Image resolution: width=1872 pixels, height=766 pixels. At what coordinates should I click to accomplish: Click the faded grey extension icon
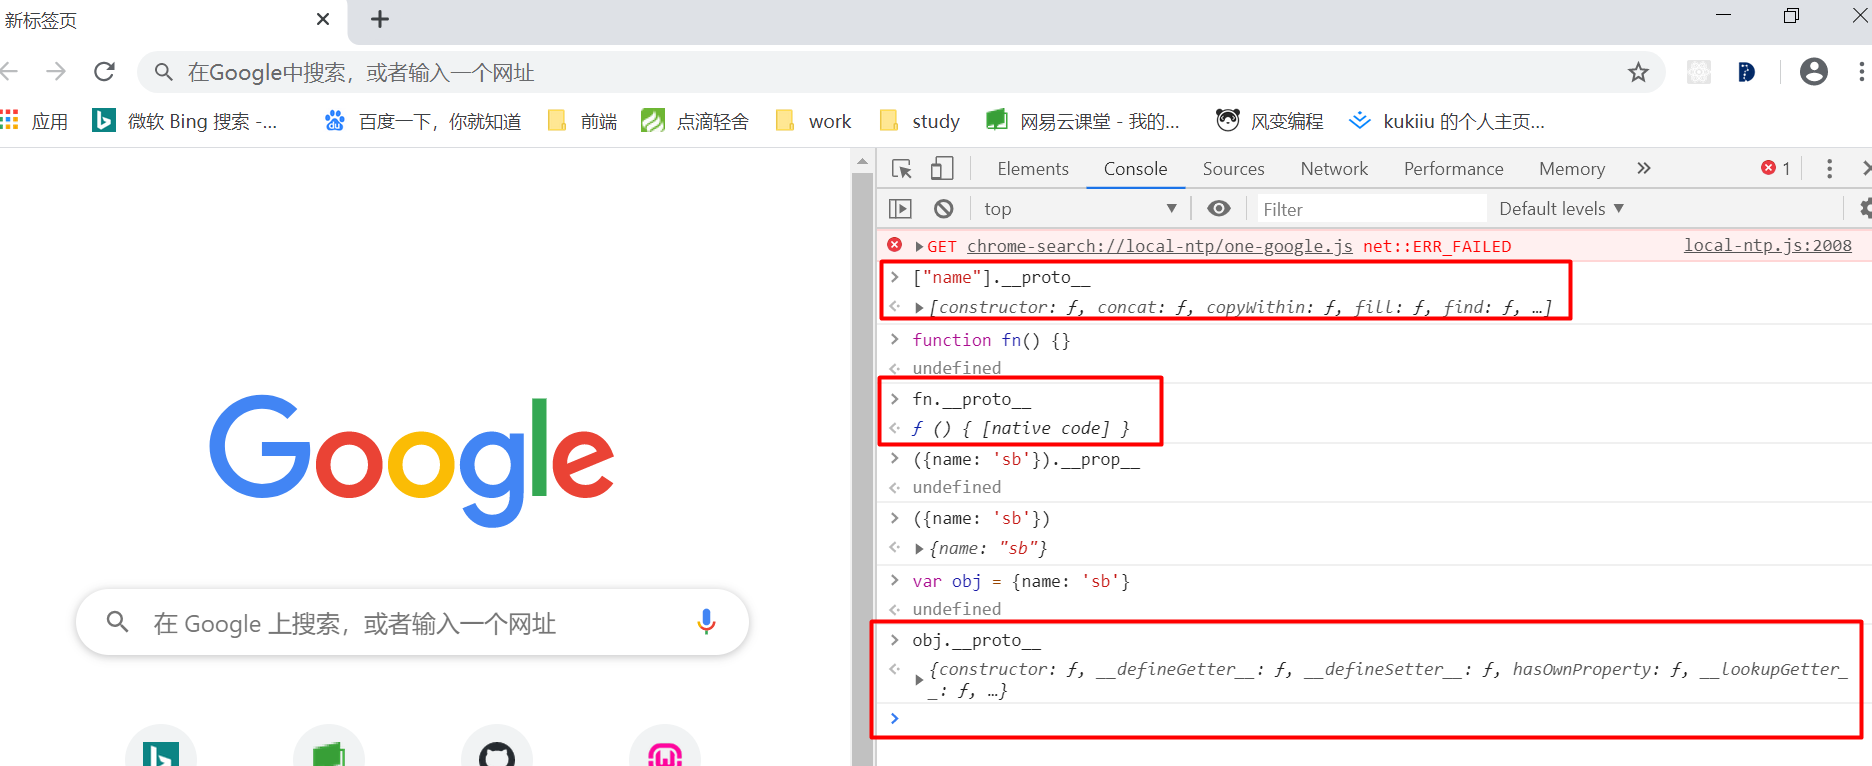(x=1698, y=72)
